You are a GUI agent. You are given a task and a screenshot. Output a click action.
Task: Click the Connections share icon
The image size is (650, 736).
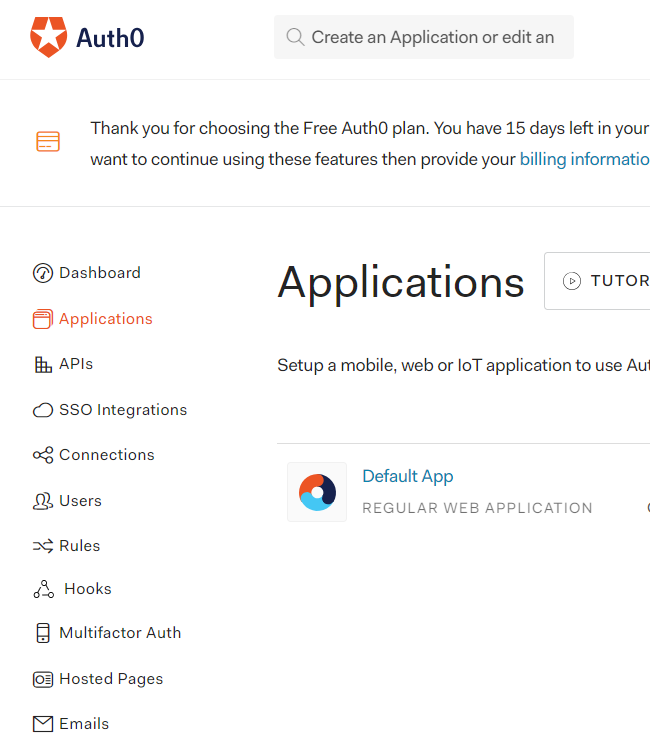[x=43, y=455]
